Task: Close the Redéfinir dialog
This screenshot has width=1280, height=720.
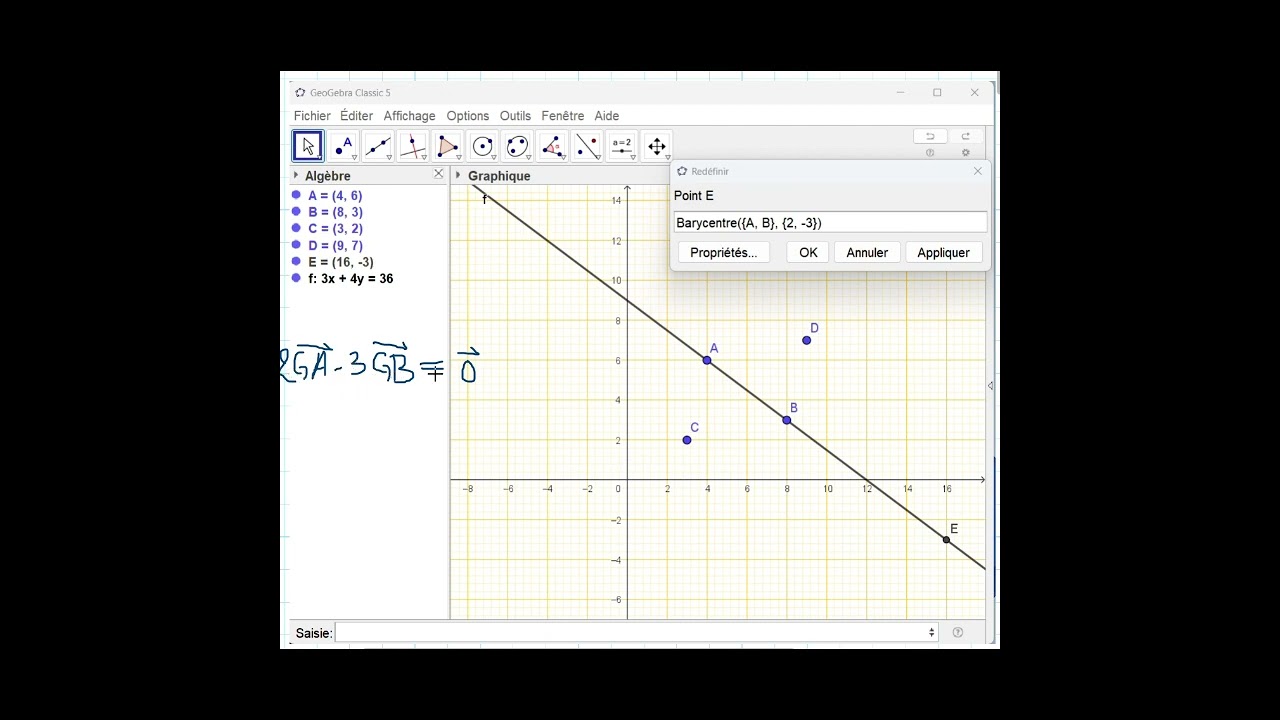Action: click(978, 171)
